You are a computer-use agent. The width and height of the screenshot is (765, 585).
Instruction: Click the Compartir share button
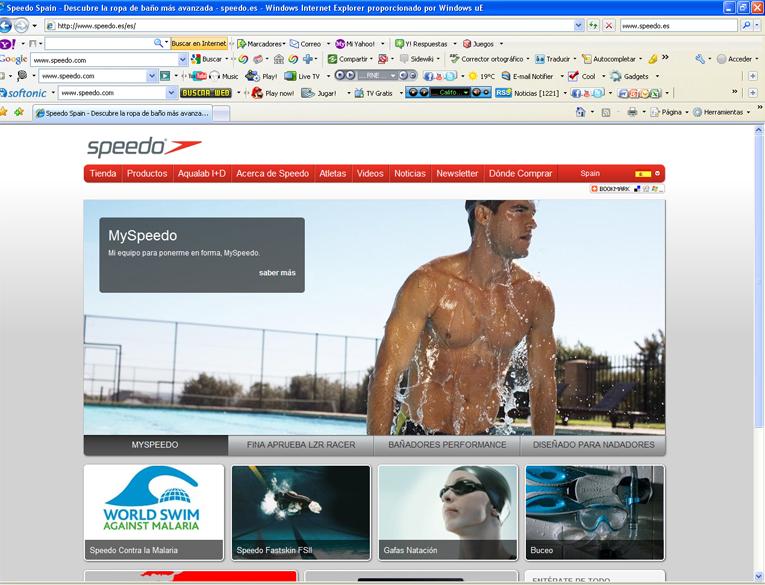pyautogui.click(x=347, y=59)
